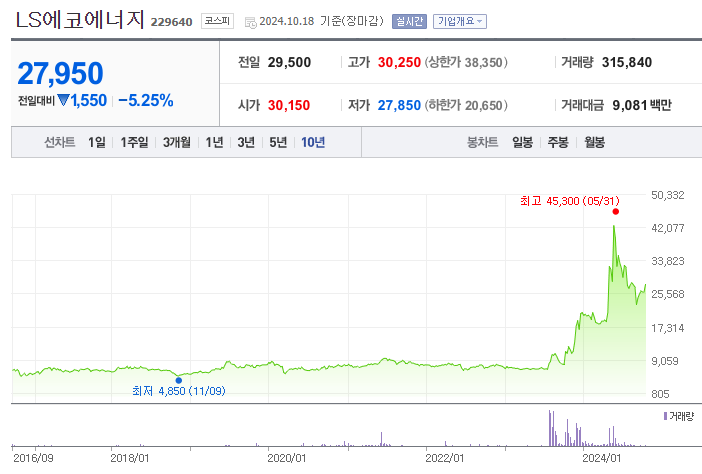Click the 전일 value 29,500

click(x=289, y=62)
